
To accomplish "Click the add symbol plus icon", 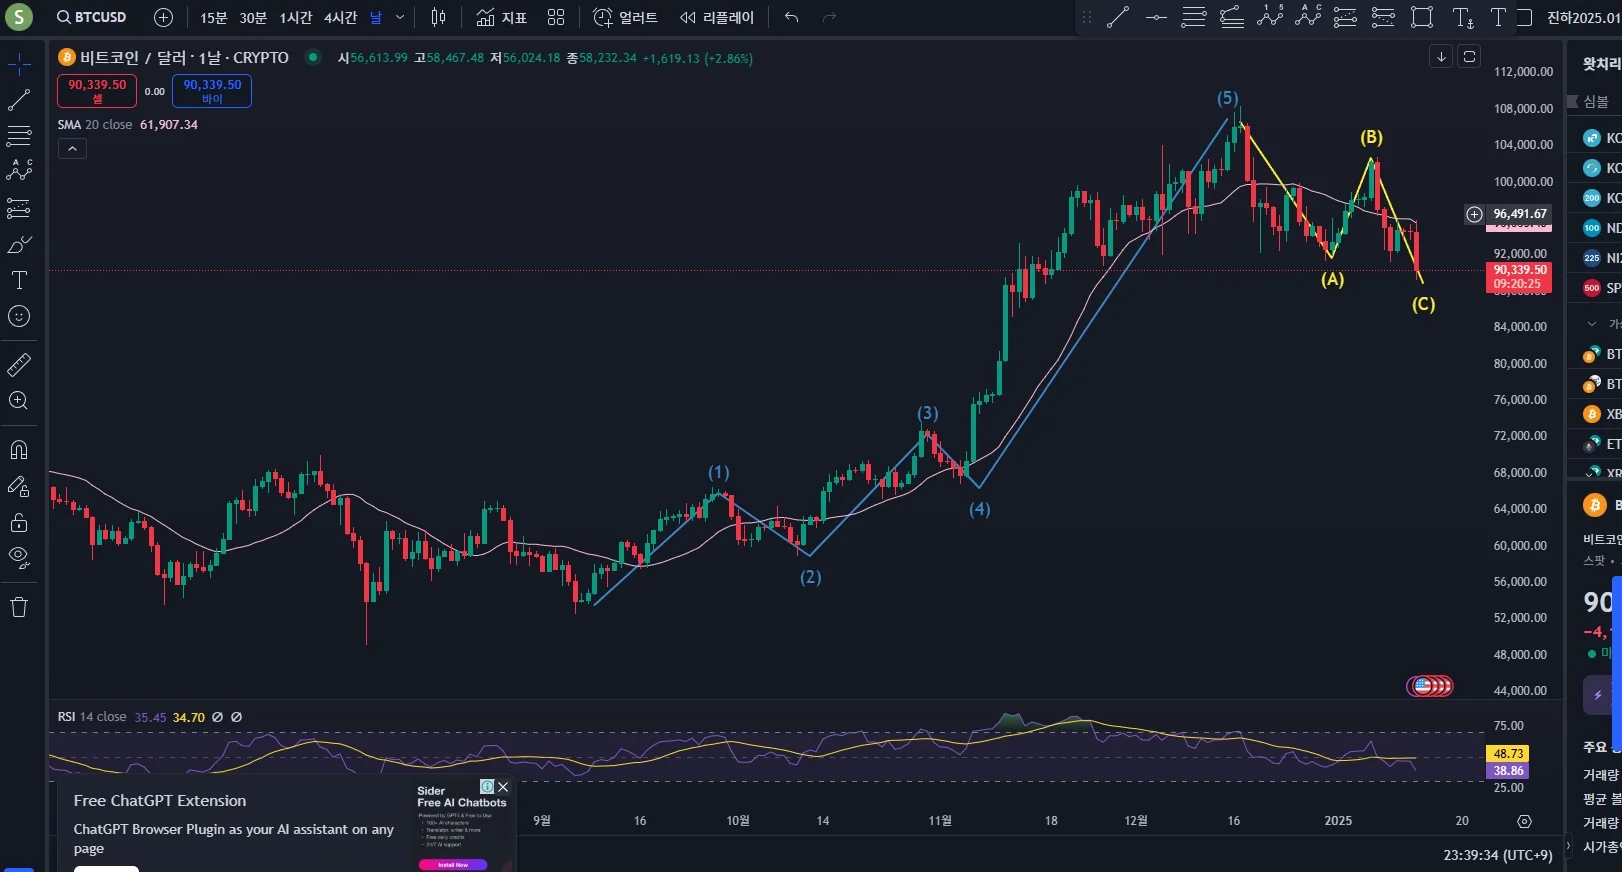I will [164, 17].
